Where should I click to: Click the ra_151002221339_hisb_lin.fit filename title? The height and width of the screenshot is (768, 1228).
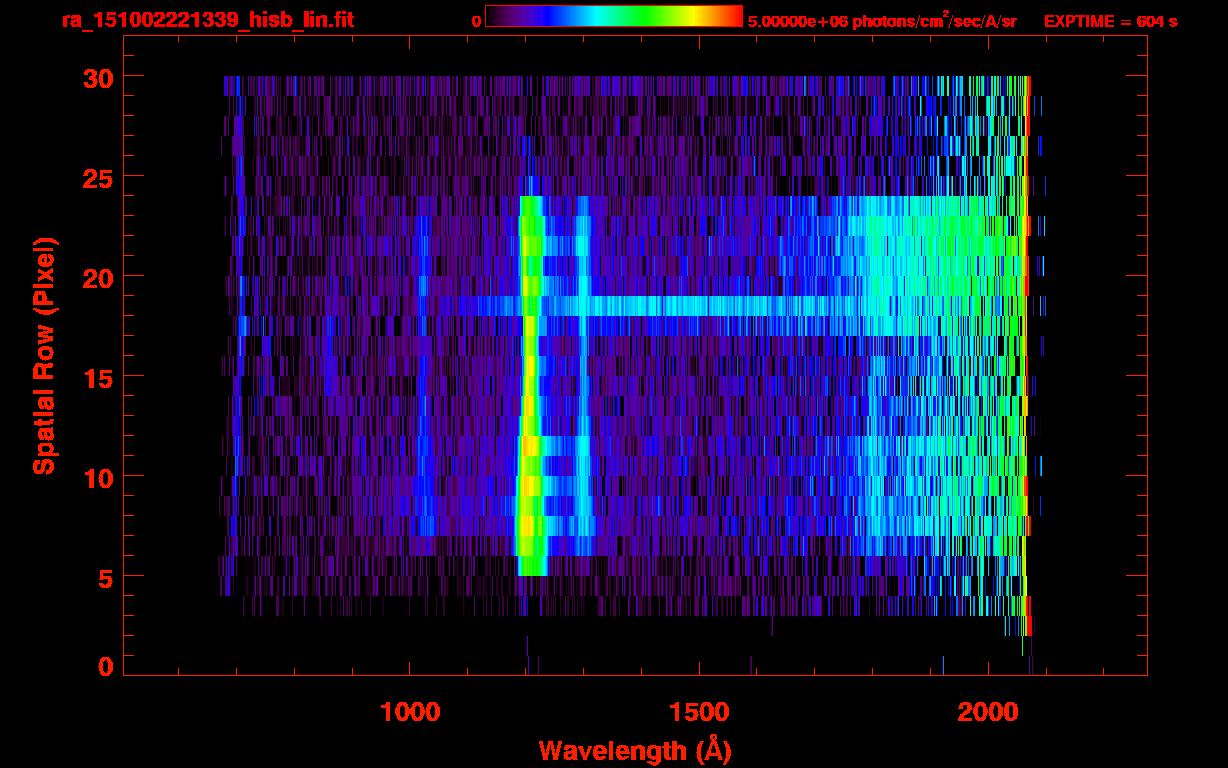point(207,20)
